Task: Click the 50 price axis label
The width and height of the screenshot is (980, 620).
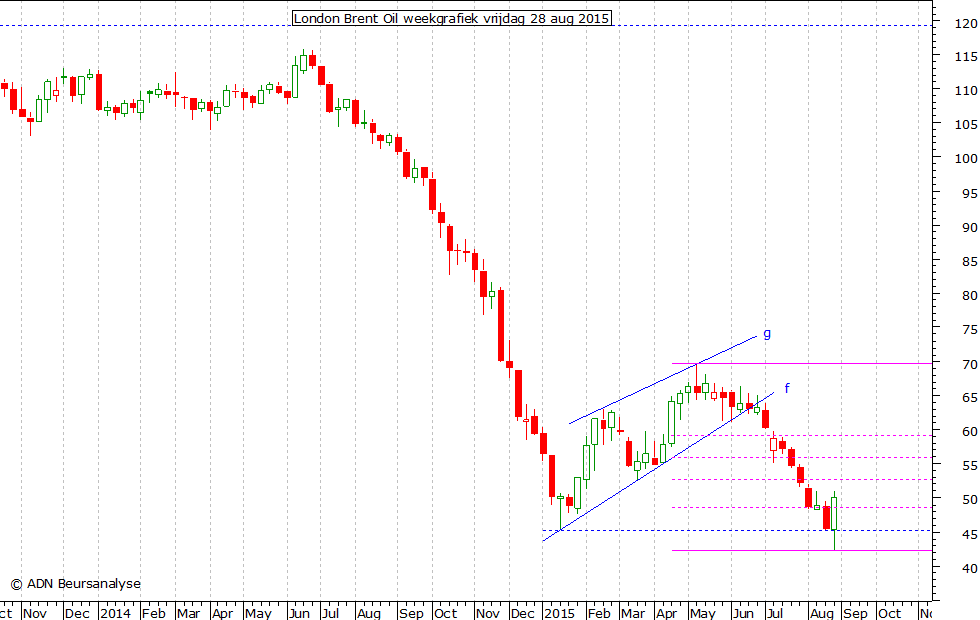Action: [x=969, y=500]
